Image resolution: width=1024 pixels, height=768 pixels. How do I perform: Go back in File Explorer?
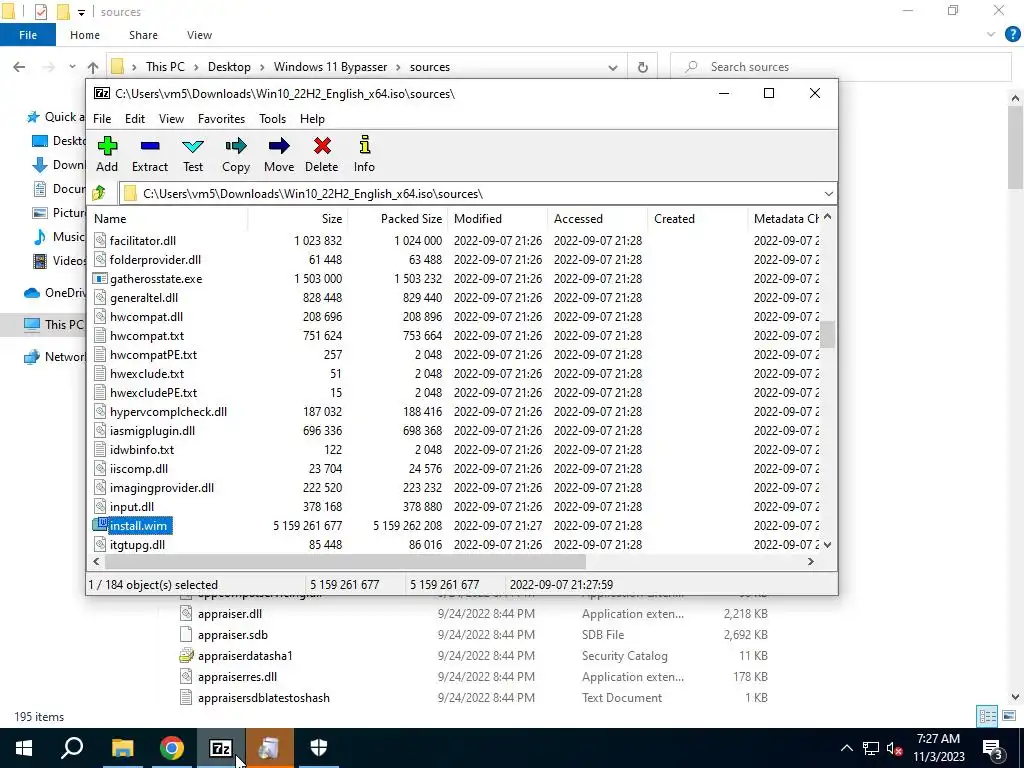pyautogui.click(x=20, y=67)
